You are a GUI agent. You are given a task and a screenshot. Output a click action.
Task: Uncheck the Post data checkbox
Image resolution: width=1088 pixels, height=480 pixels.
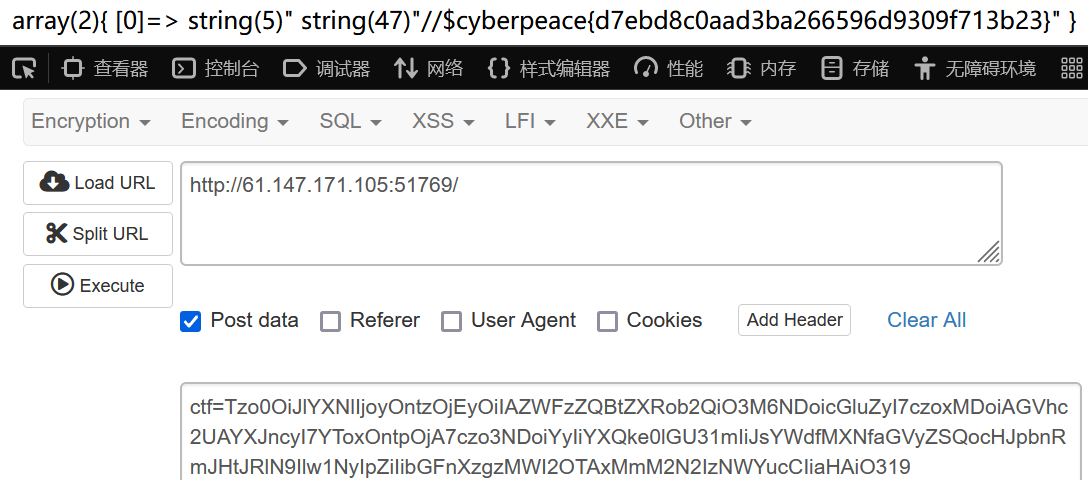[x=190, y=321]
